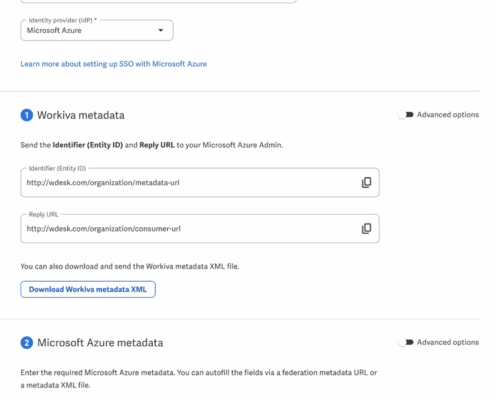495x400 pixels.
Task: Click the 'Enter the required Microsoft Azure metadata' description
Action: 199,379
